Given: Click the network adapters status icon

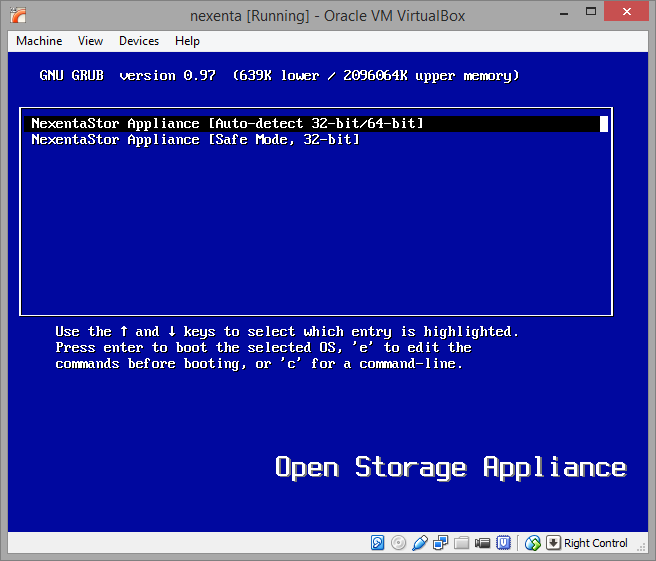Looking at the screenshot, I should pyautogui.click(x=441, y=543).
